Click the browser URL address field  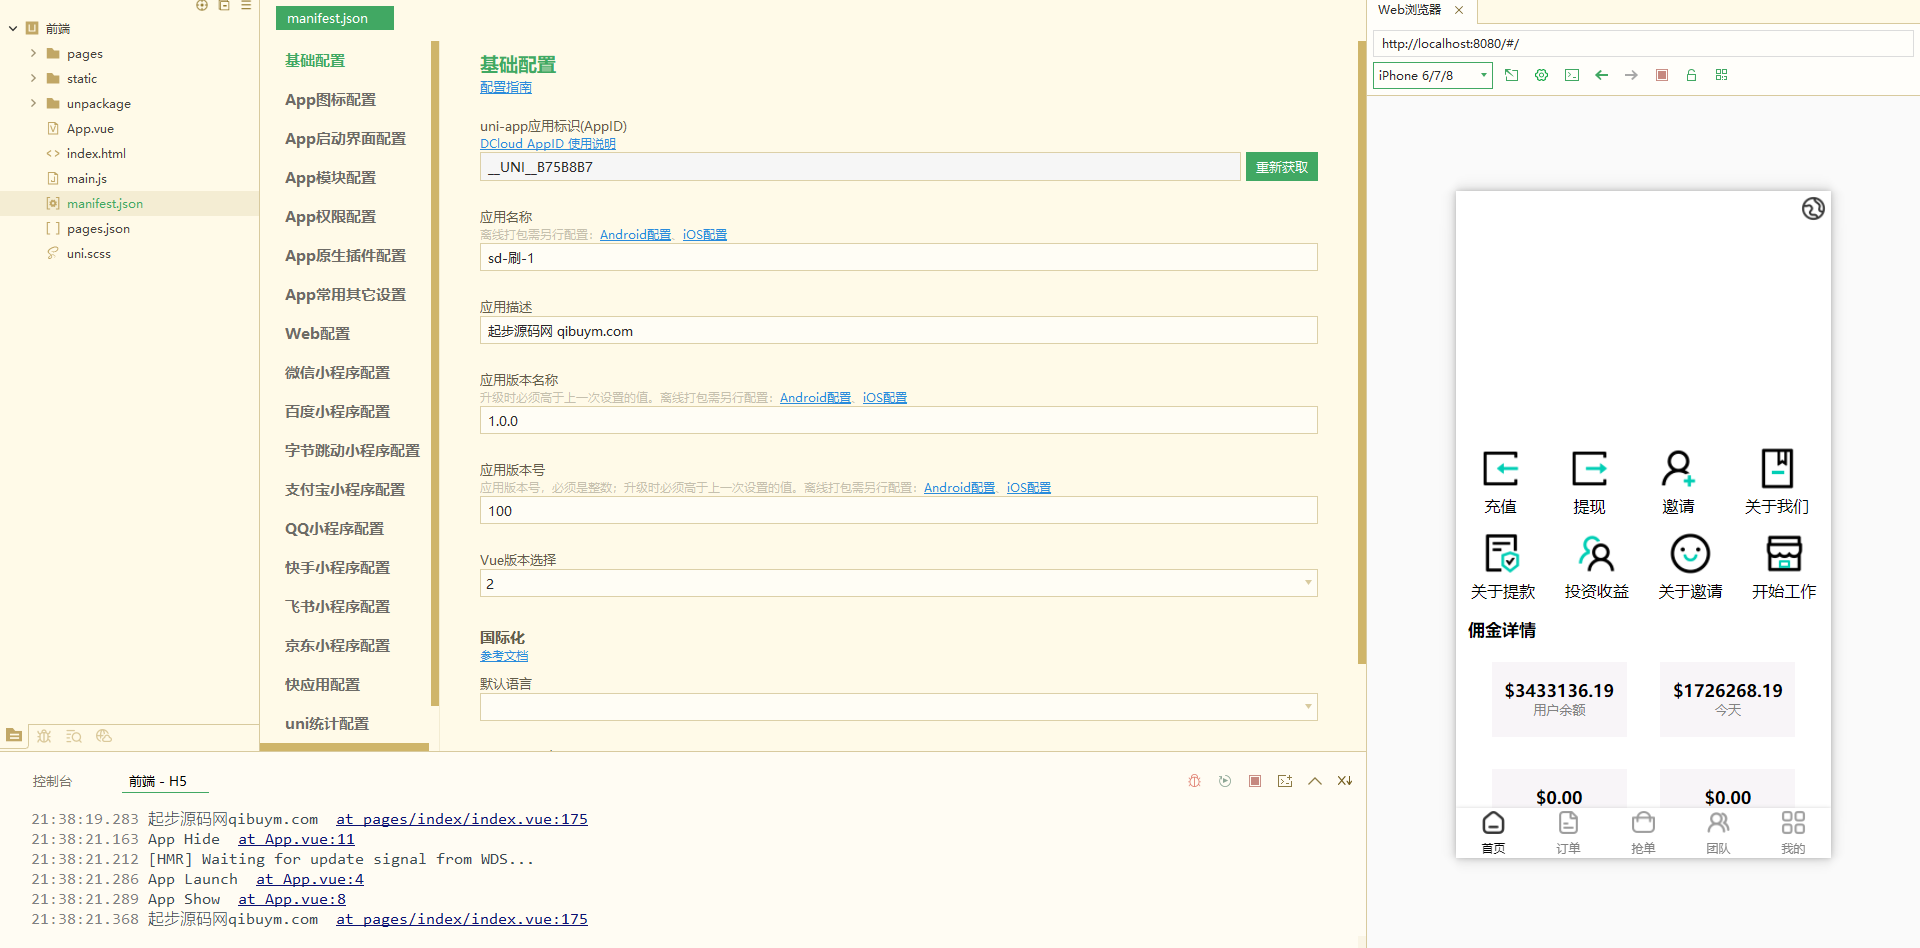(1643, 44)
